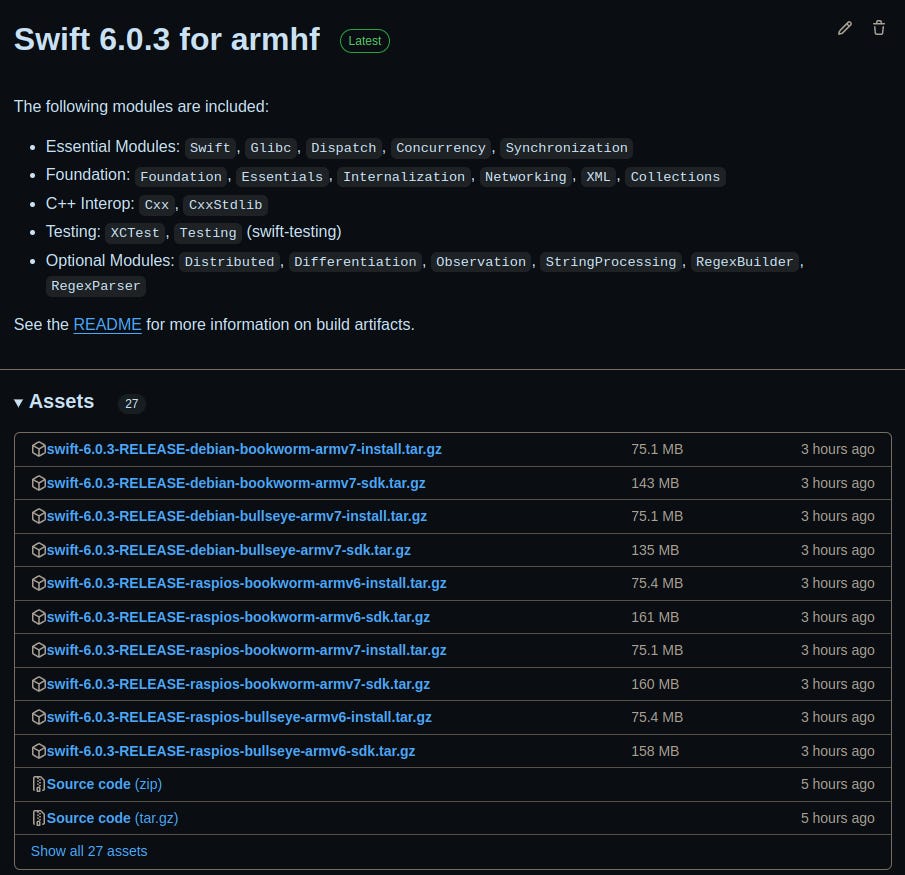Click the Assets count badge 27
The height and width of the screenshot is (875, 905).
tap(132, 403)
